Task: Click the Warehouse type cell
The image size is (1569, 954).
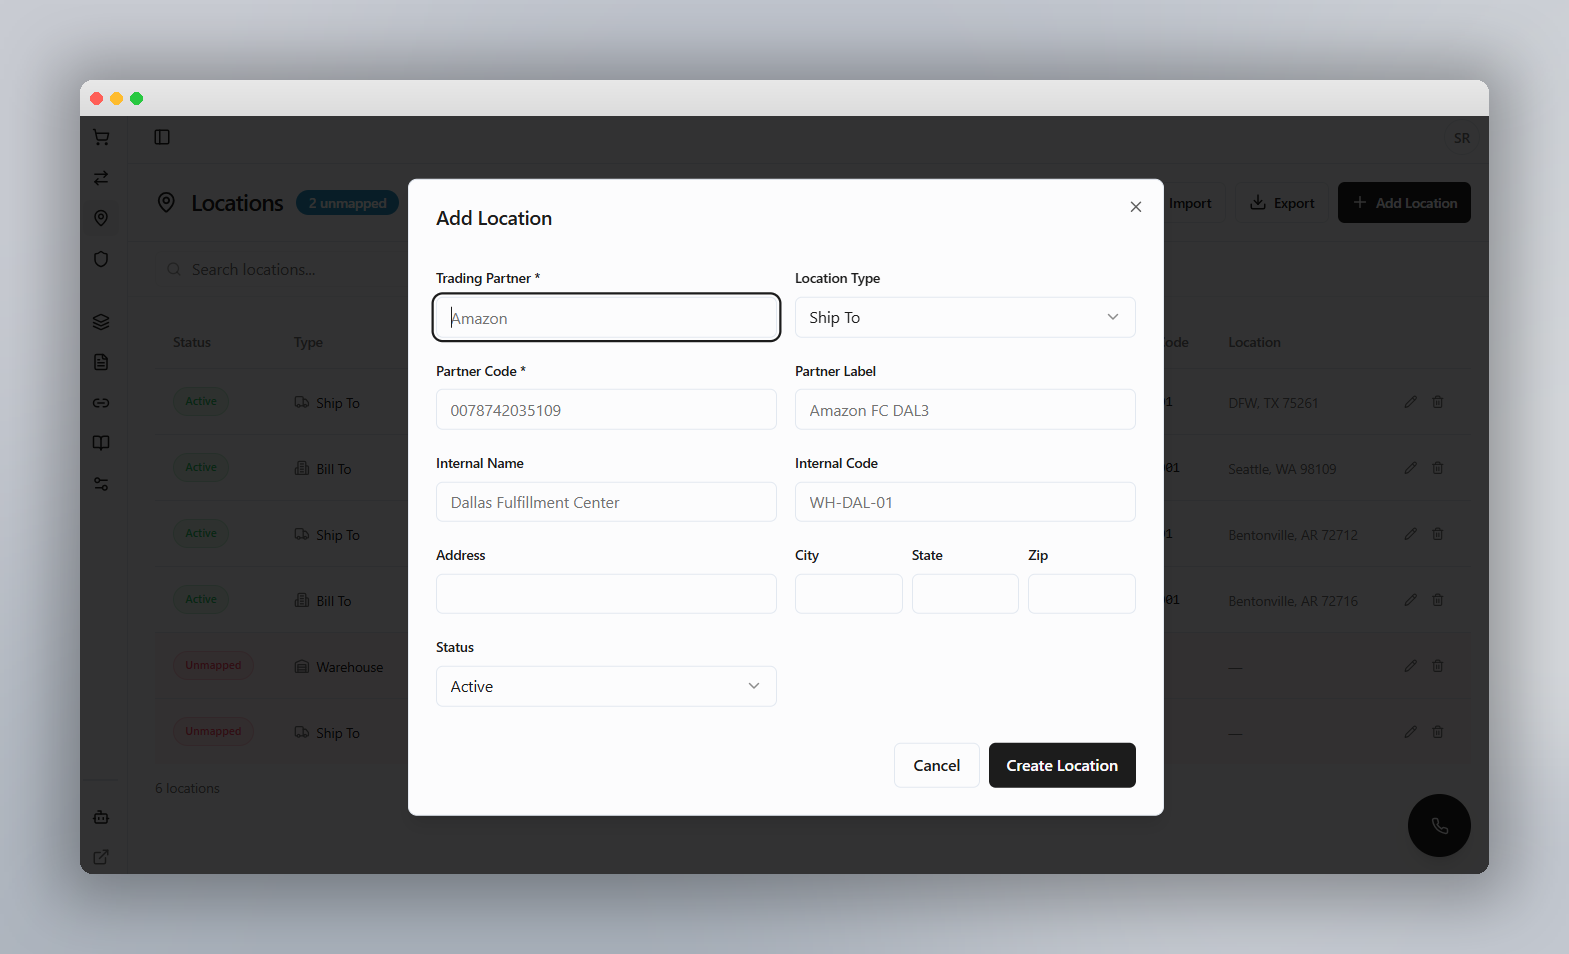Action: pos(339,667)
